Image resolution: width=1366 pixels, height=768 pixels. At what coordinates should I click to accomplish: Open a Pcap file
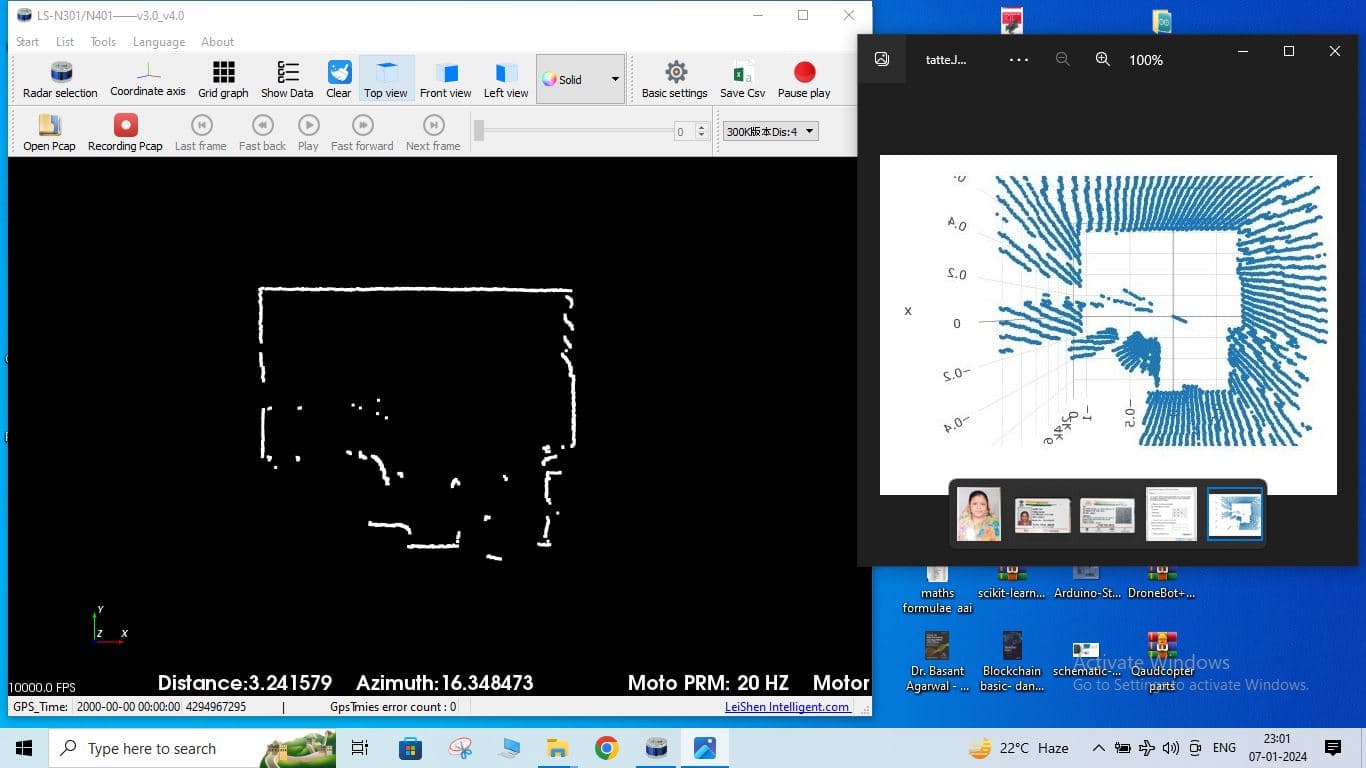pyautogui.click(x=49, y=132)
